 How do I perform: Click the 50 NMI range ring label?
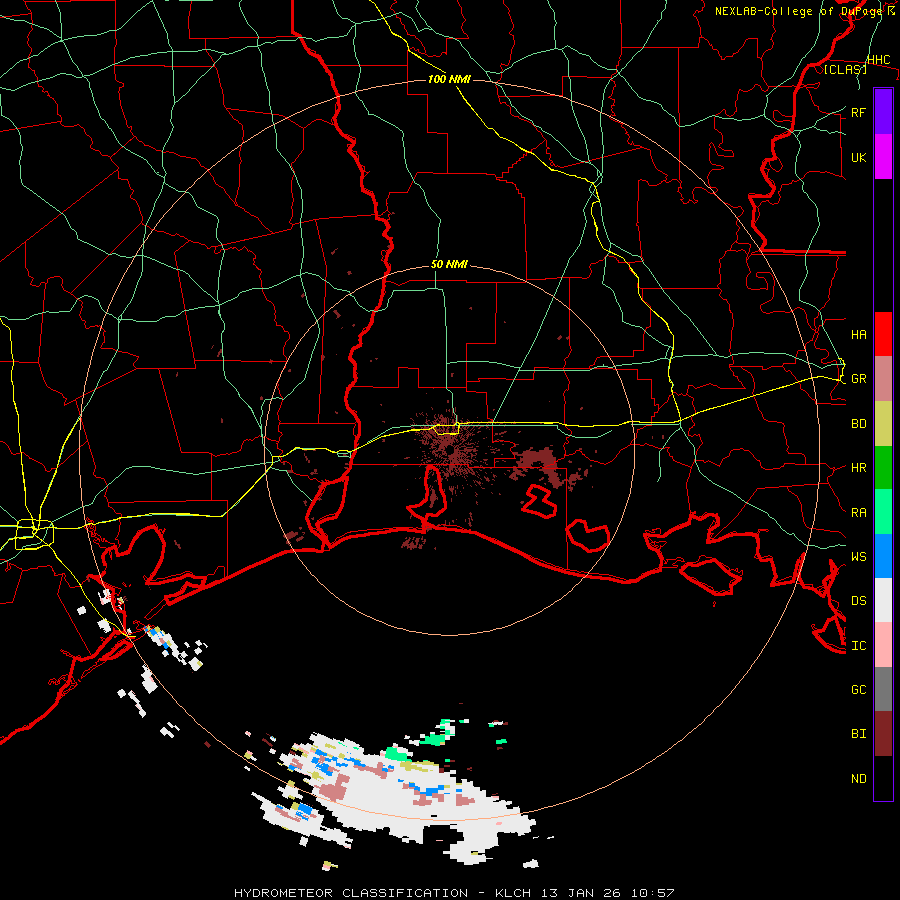click(449, 265)
